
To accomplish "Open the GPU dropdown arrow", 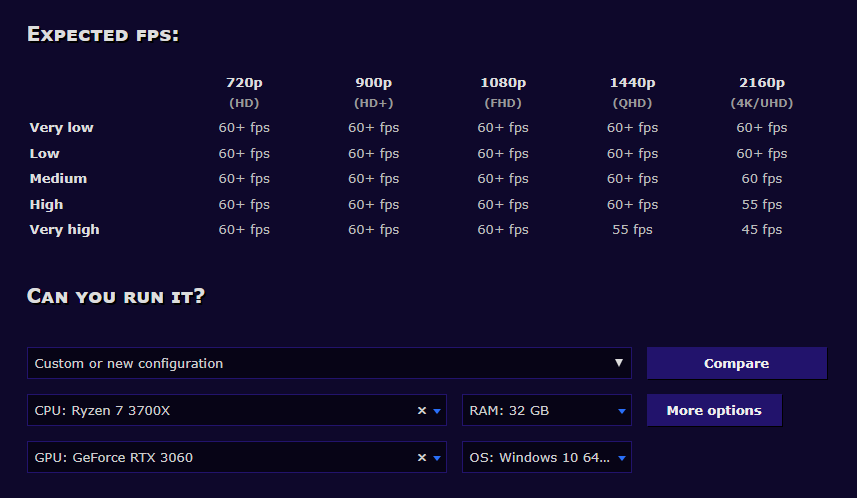I will [437, 458].
